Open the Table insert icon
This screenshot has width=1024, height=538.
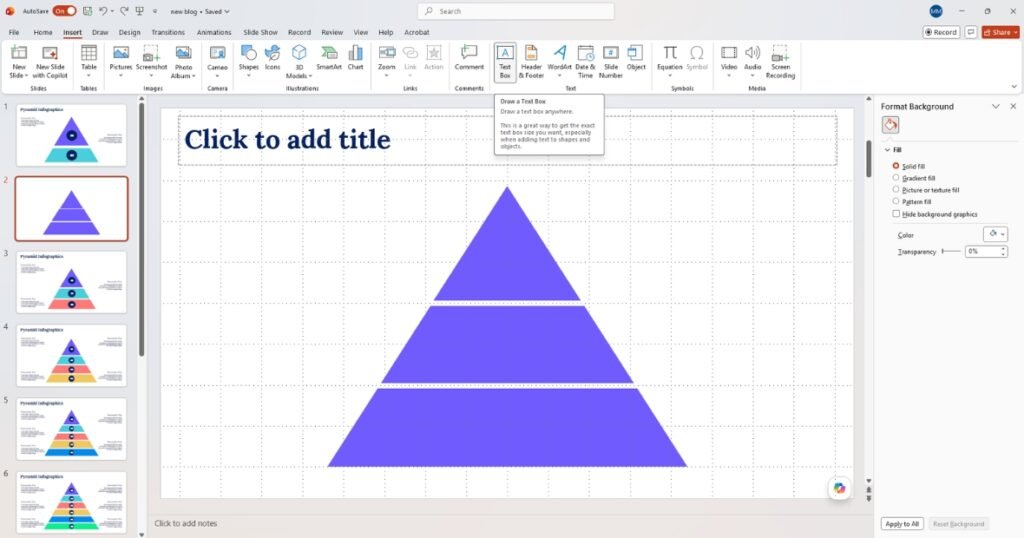click(89, 53)
